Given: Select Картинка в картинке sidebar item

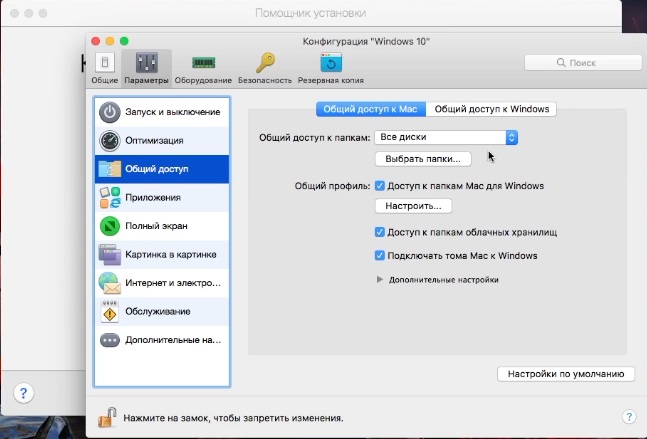Looking at the screenshot, I should pyautogui.click(x=110, y=254).
